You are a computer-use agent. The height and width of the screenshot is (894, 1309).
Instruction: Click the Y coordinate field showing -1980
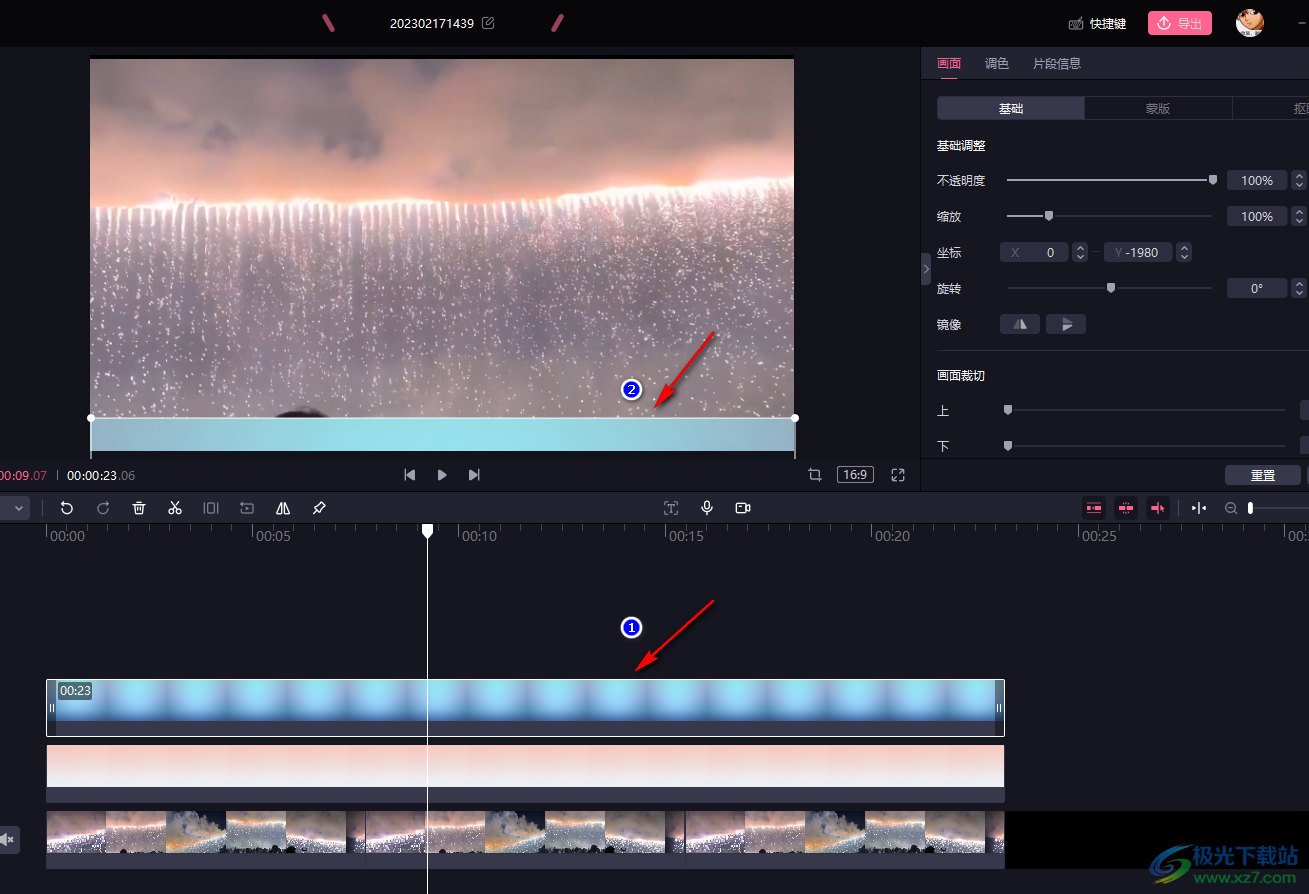click(x=1139, y=252)
